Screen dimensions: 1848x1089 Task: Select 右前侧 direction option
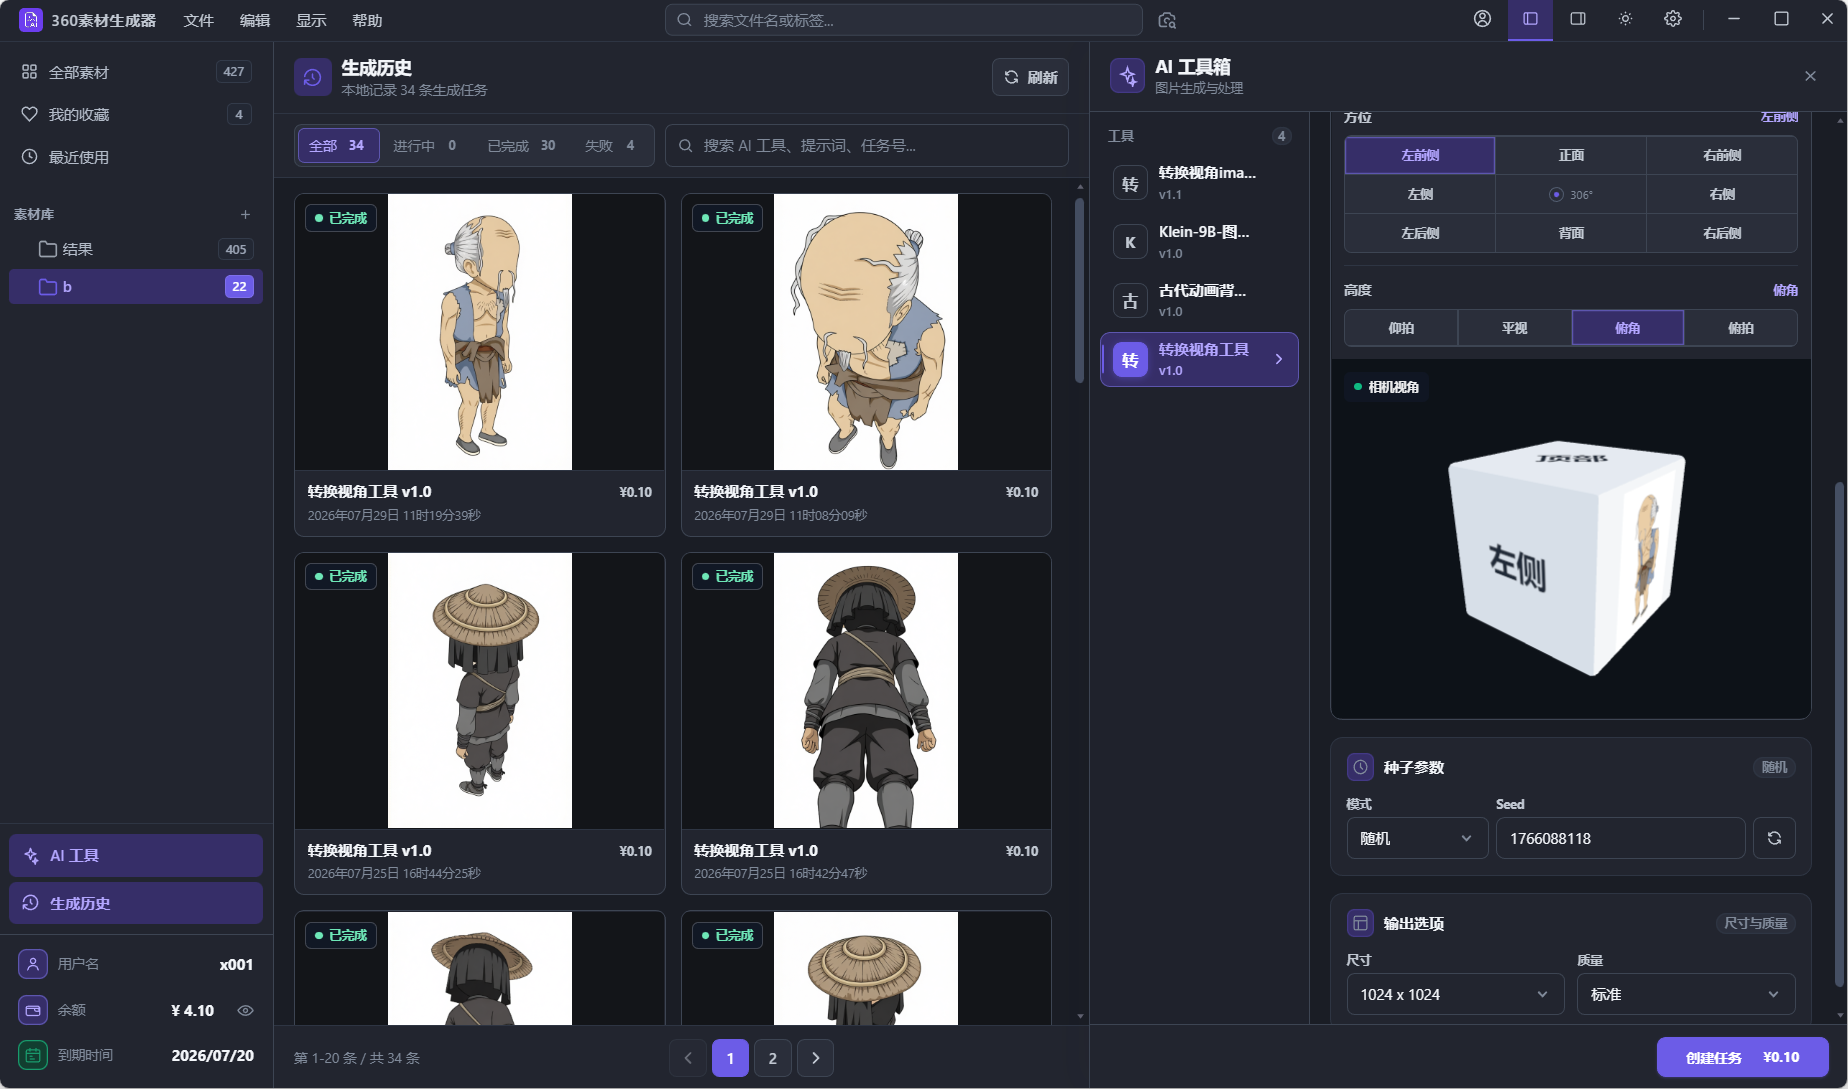click(1722, 155)
